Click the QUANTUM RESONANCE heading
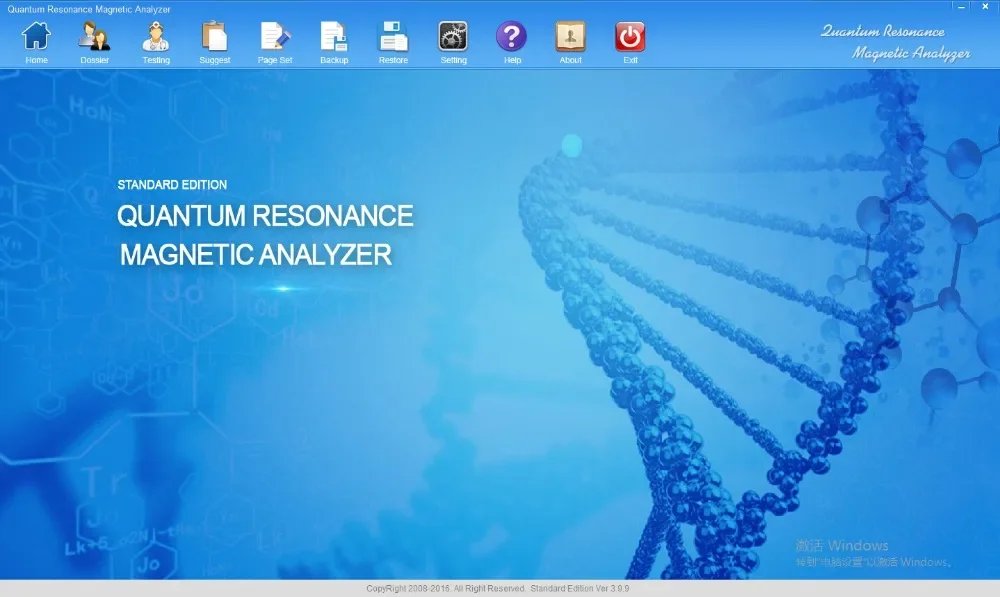 pos(265,216)
